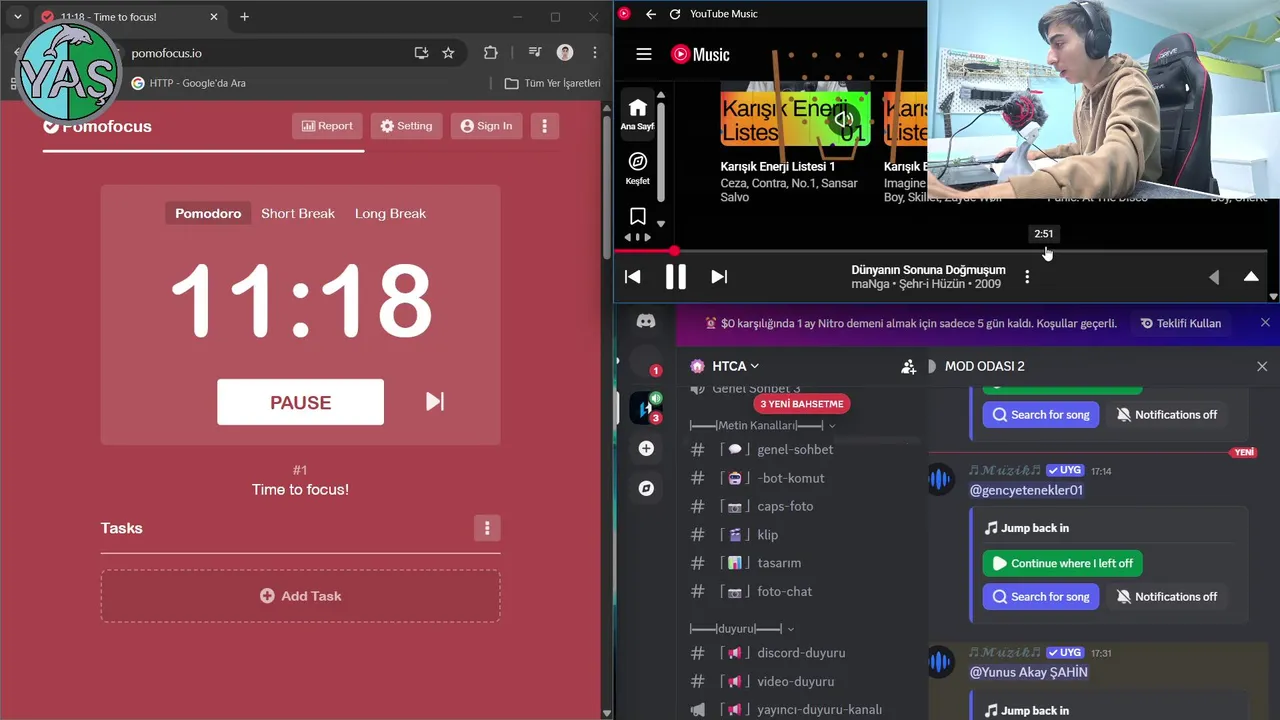Click @gencyetenekler01 mention

1027,490
